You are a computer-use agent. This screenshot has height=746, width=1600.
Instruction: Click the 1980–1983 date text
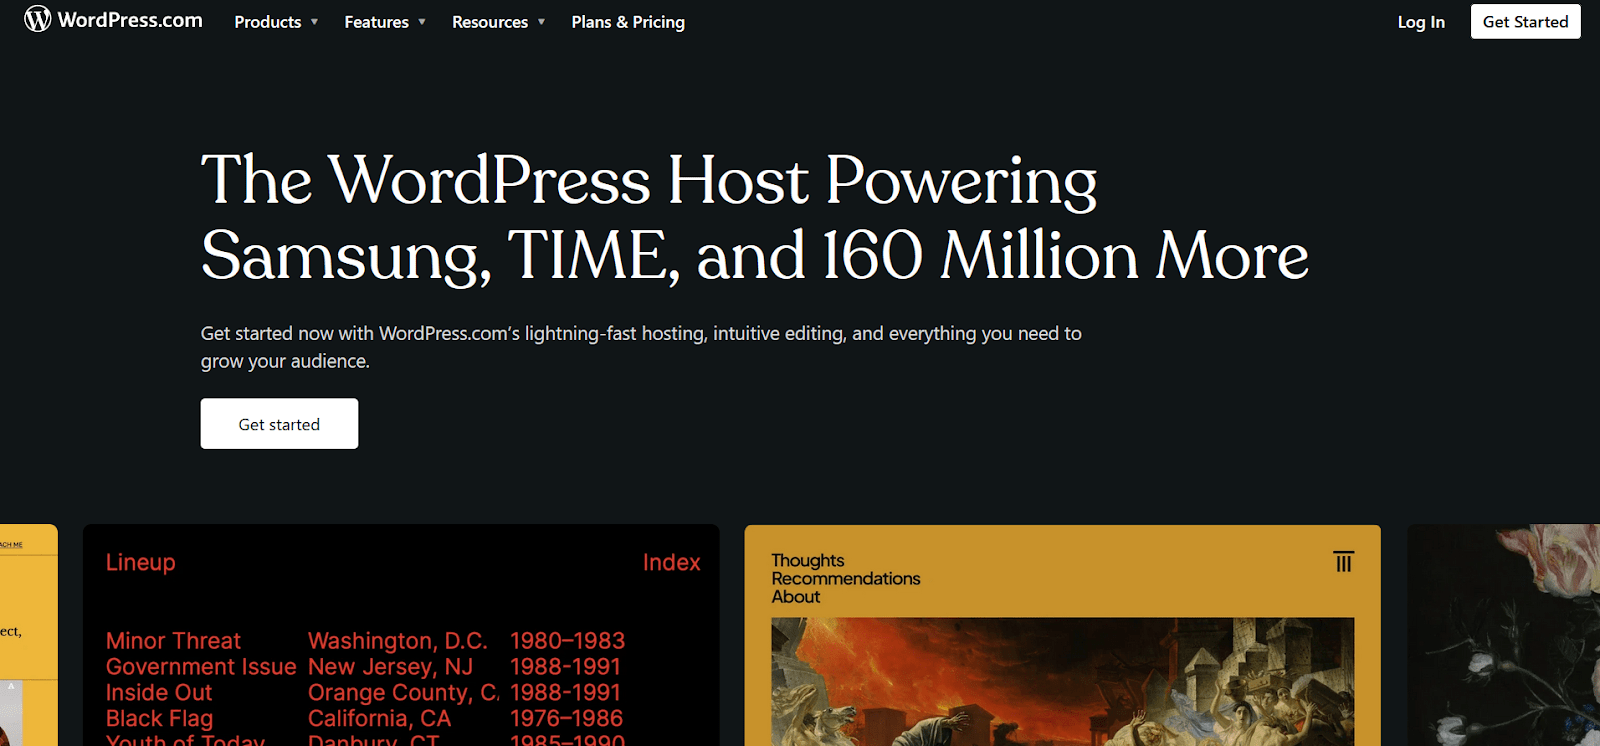point(567,641)
